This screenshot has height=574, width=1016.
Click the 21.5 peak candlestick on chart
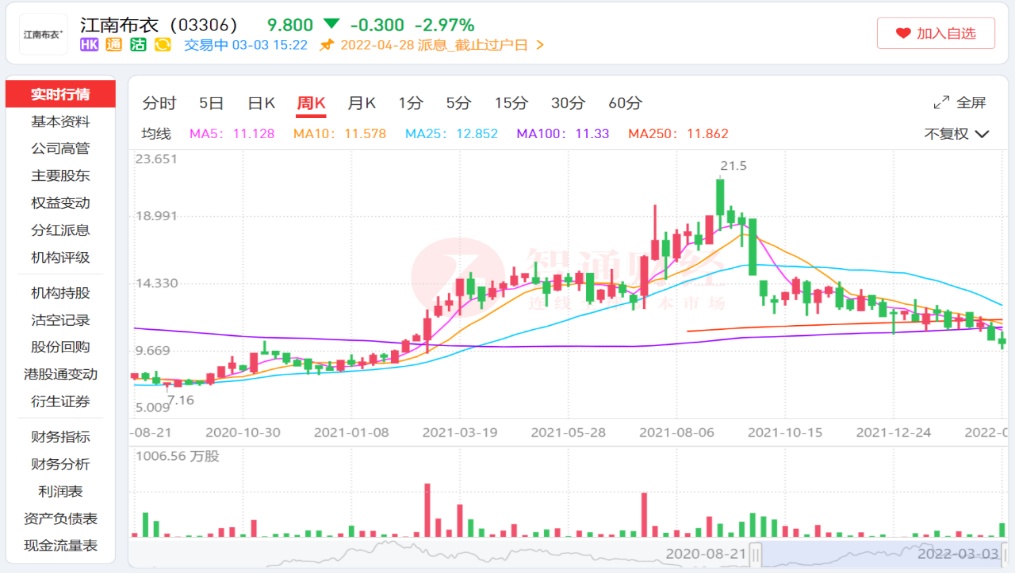coord(720,198)
